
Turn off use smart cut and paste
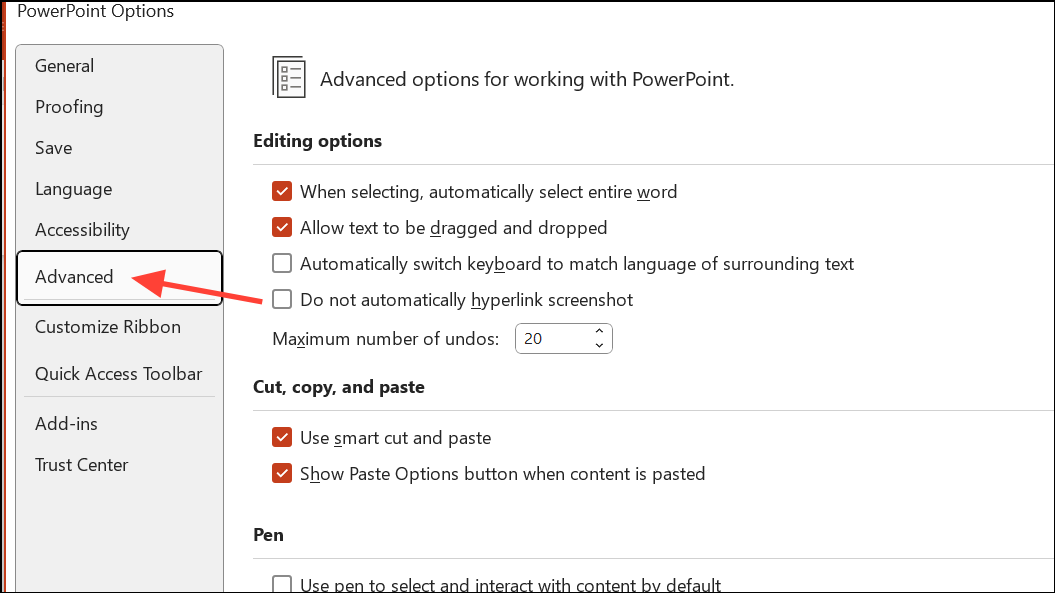282,438
